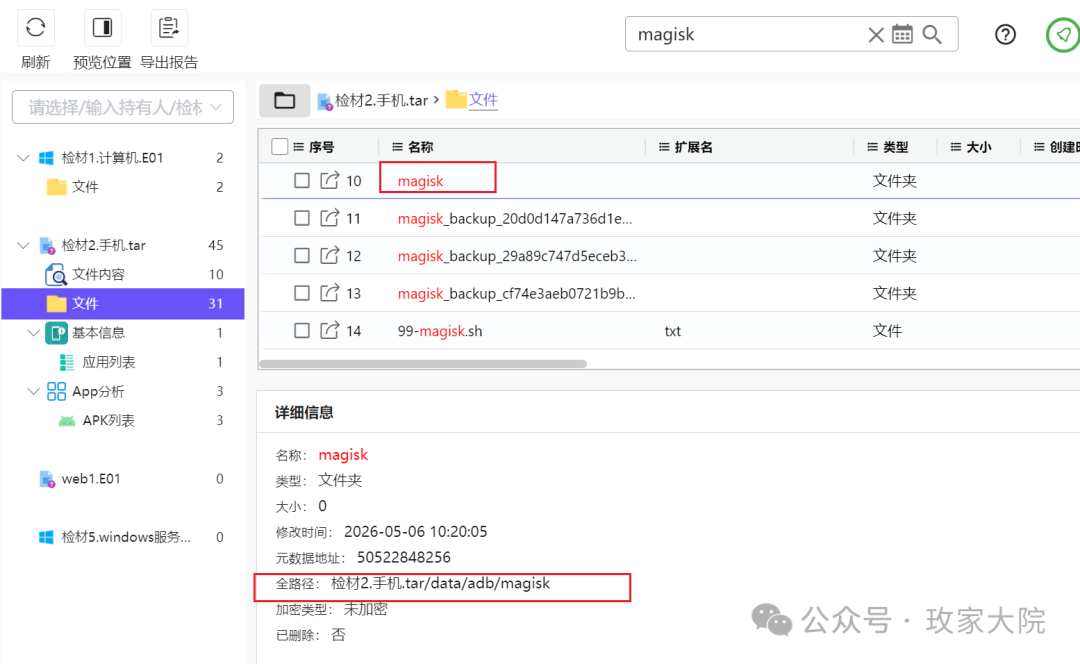Image resolution: width=1080 pixels, height=664 pixels.
Task: Click magisk_backup_cf74e3aeb0721b9b... entry
Action: pyautogui.click(x=517, y=293)
